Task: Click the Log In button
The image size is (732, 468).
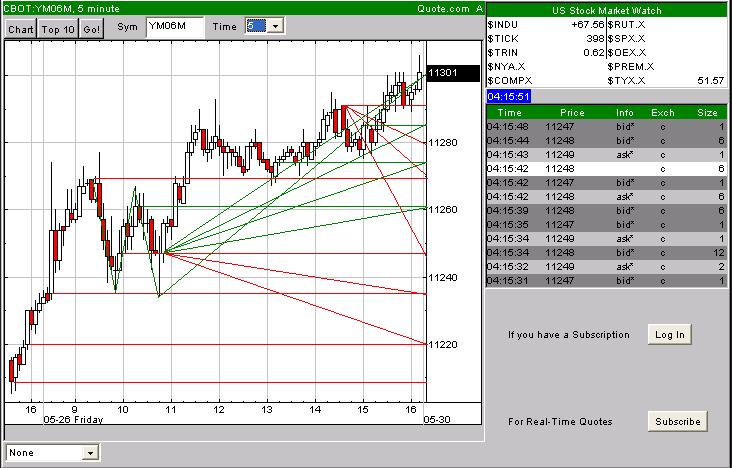Action: [667, 334]
